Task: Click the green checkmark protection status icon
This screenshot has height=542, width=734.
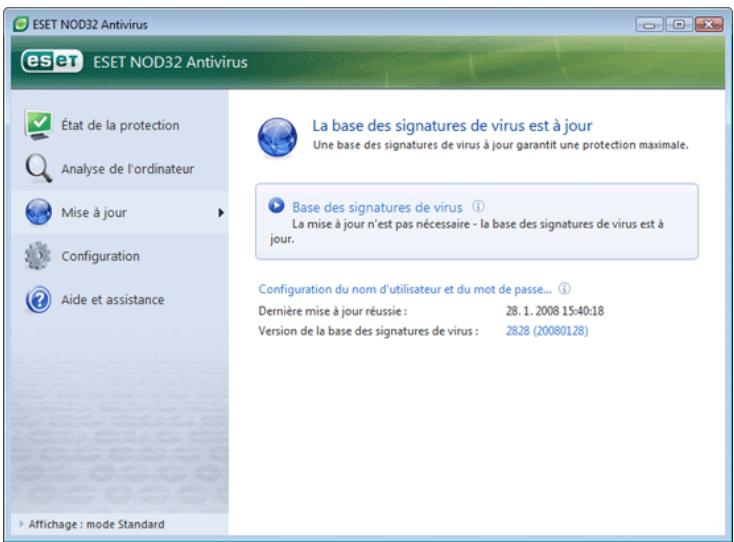Action: pos(38,125)
